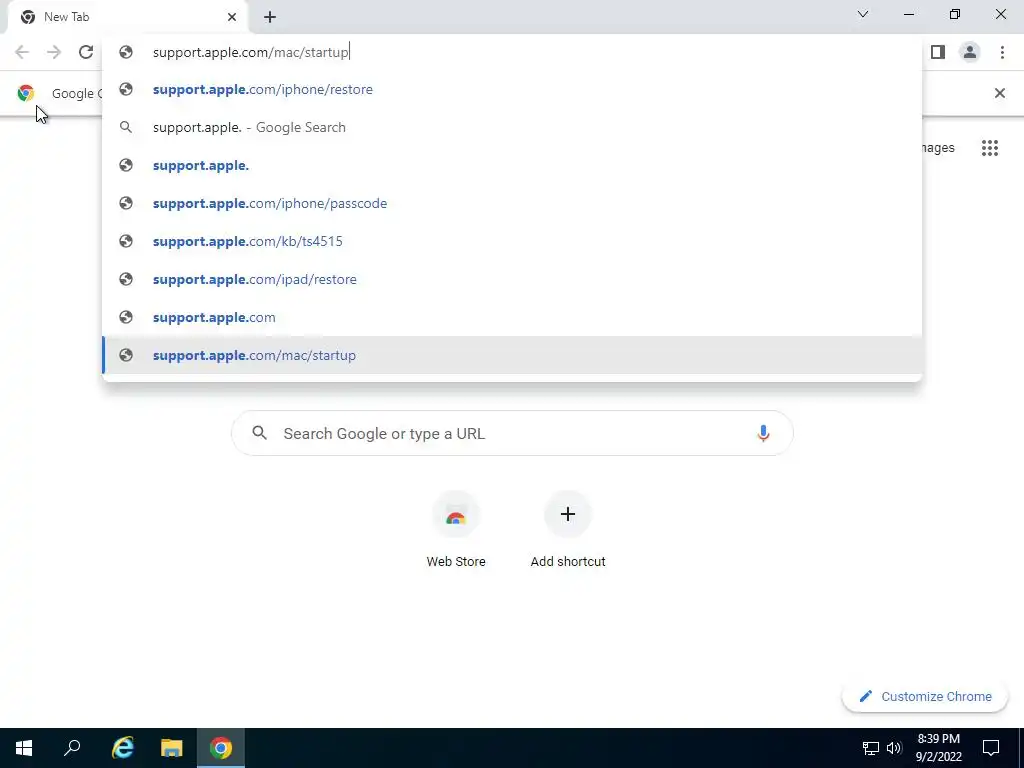Screen dimensions: 1024x768
Task: Open the volume tray icon
Action: (894, 748)
